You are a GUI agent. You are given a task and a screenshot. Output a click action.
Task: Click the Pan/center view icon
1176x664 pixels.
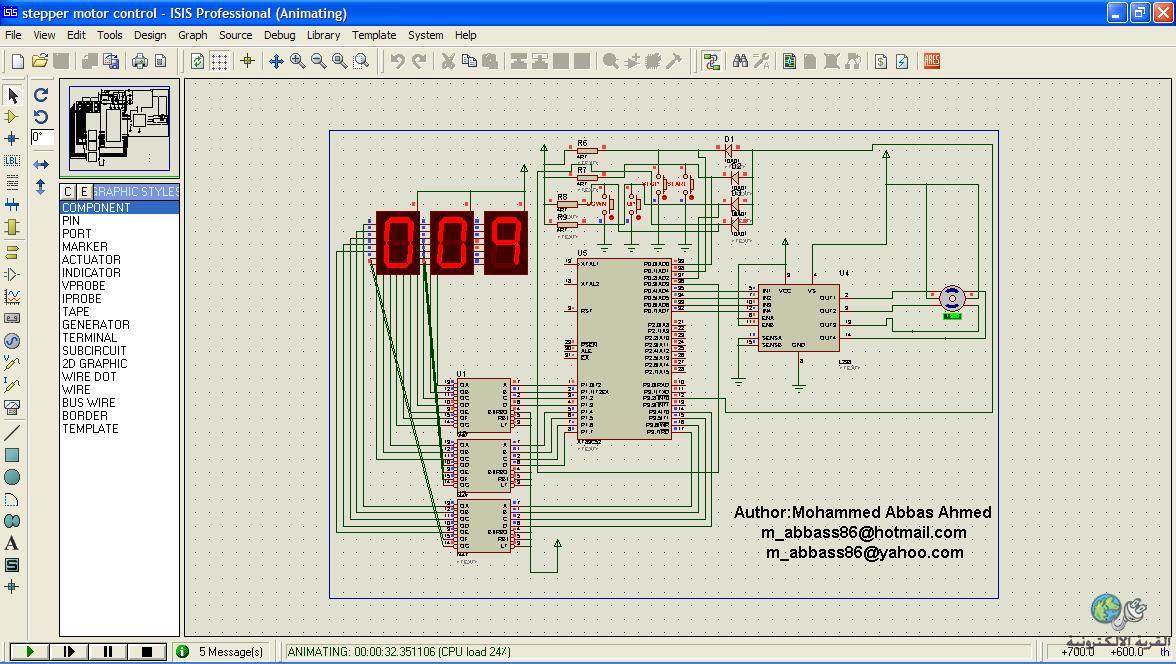(276, 62)
